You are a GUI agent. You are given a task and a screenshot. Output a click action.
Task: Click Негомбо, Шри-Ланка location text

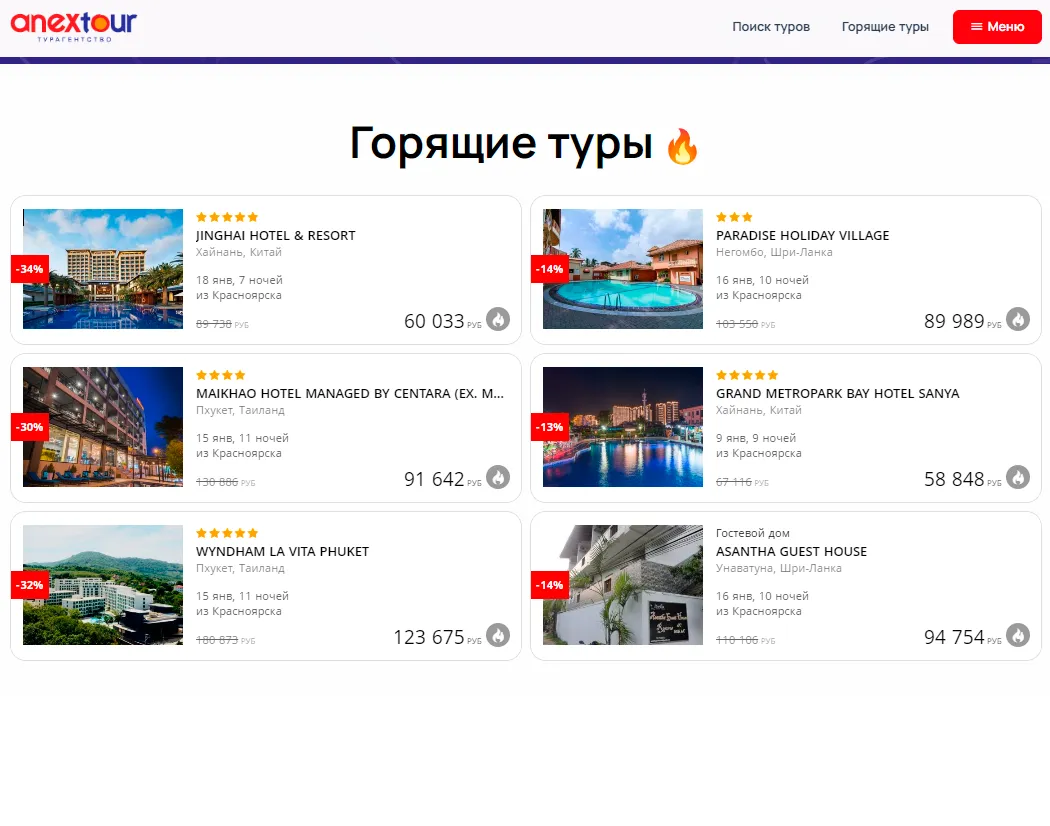[x=774, y=253]
